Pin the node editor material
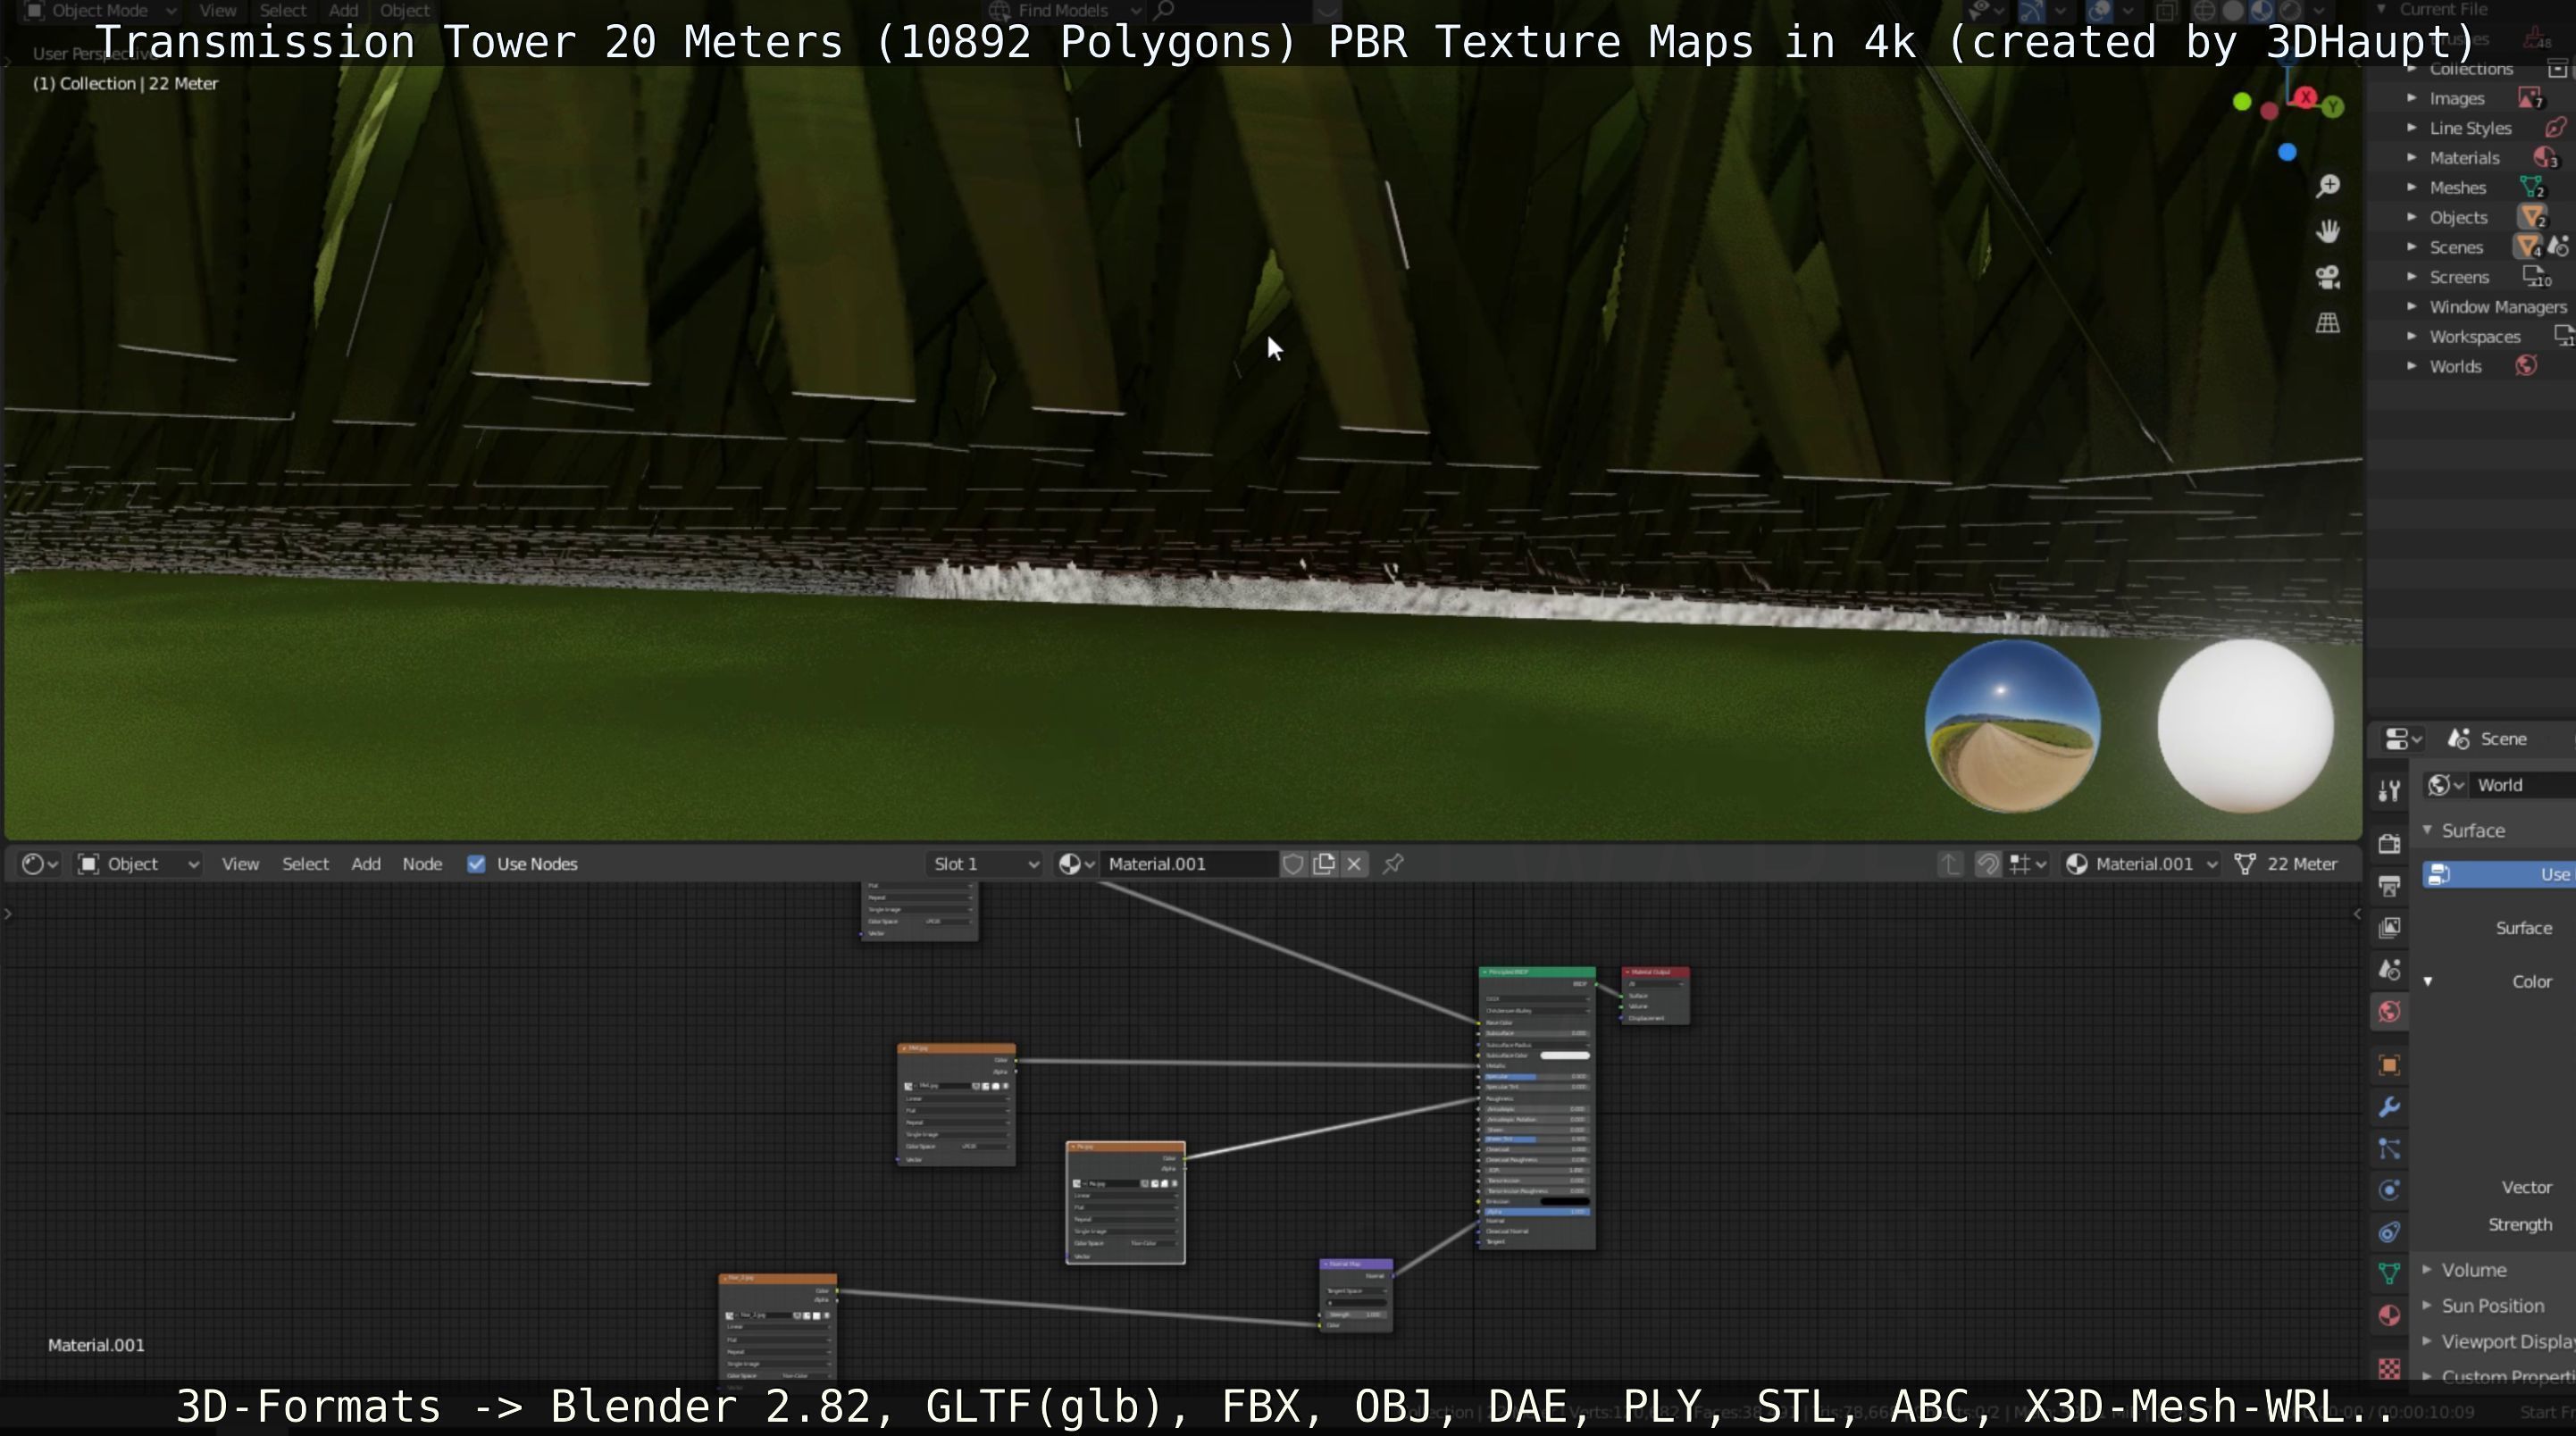This screenshot has width=2576, height=1436. [x=1393, y=864]
